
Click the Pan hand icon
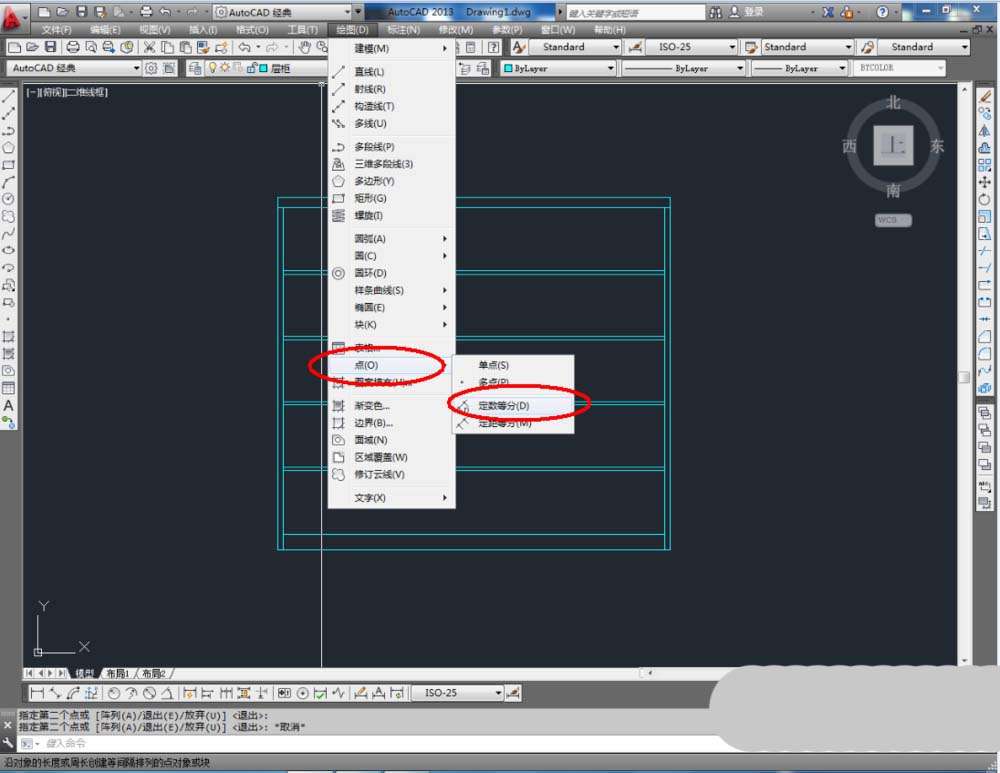coord(305,47)
